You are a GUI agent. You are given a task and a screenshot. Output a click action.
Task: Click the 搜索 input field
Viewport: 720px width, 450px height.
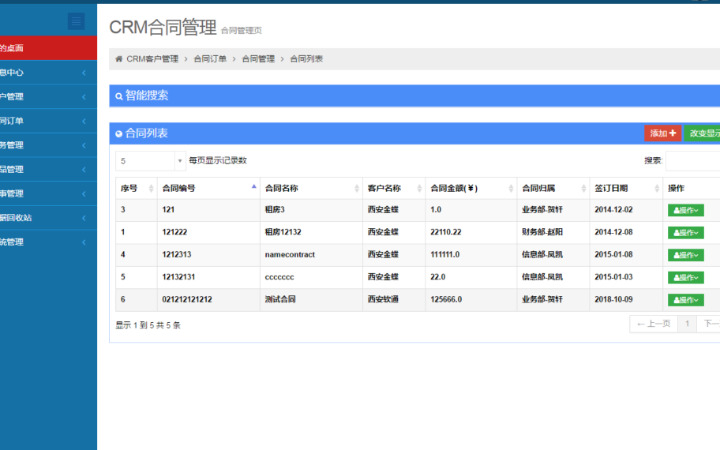693,161
